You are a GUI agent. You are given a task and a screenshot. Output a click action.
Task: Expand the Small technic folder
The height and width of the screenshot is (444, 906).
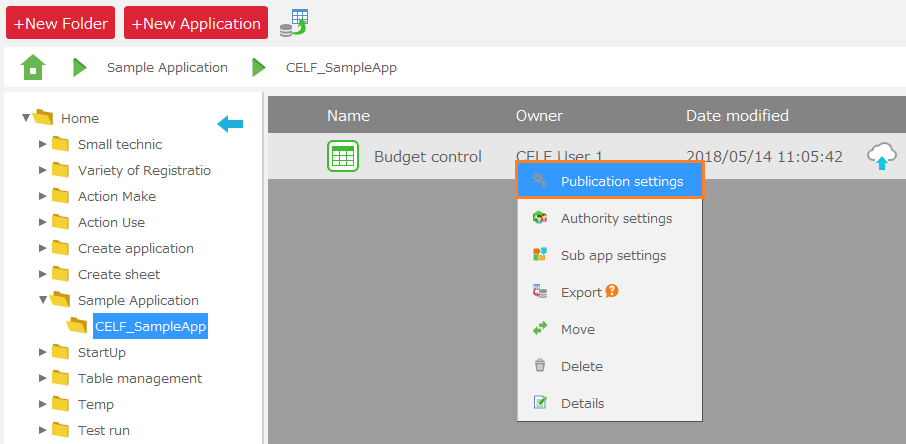[x=43, y=144]
